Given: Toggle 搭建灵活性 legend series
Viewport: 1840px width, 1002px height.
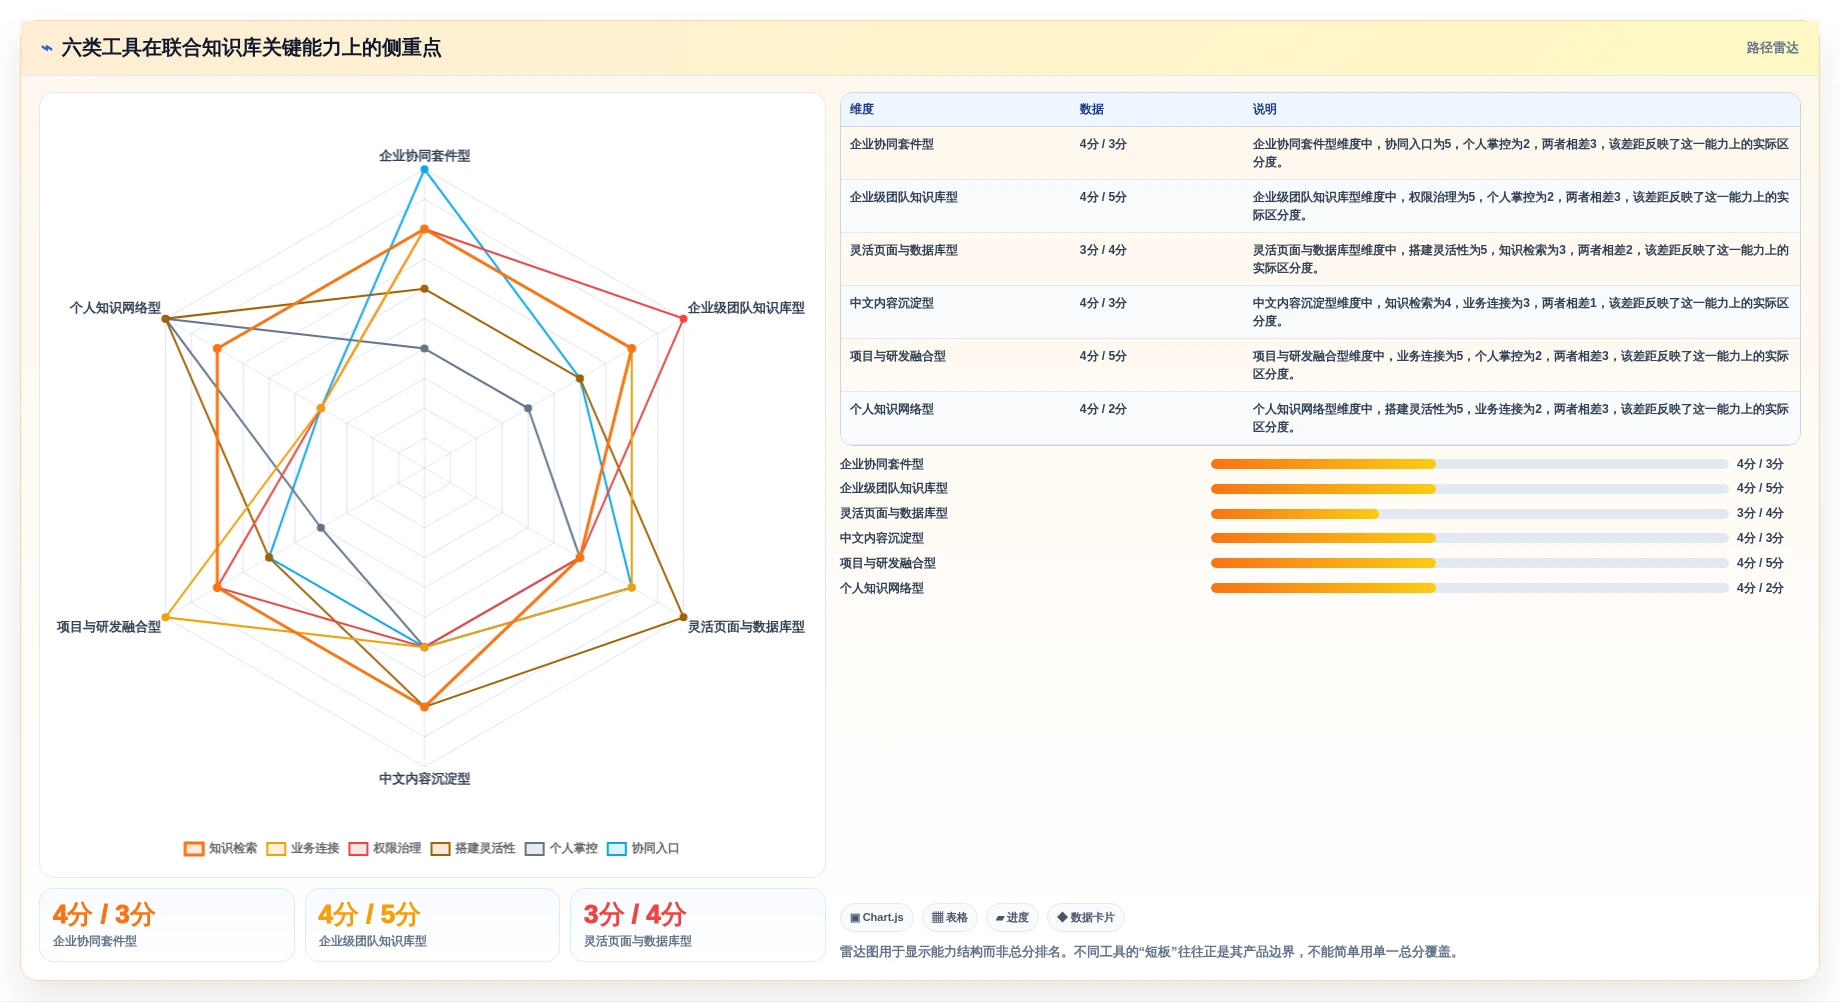Looking at the screenshot, I should click(x=473, y=848).
